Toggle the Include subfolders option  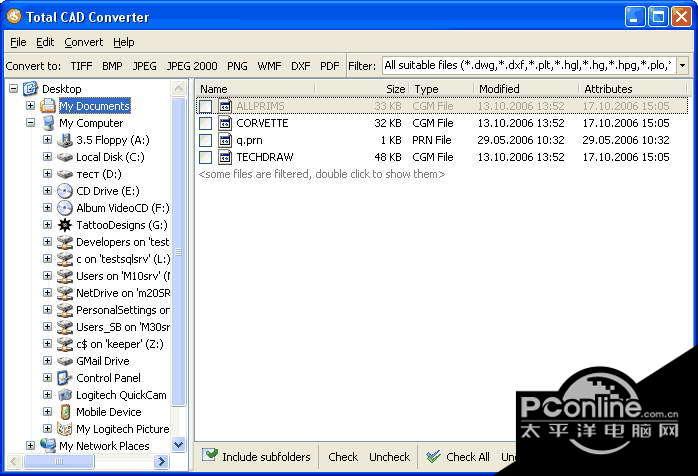pos(256,456)
